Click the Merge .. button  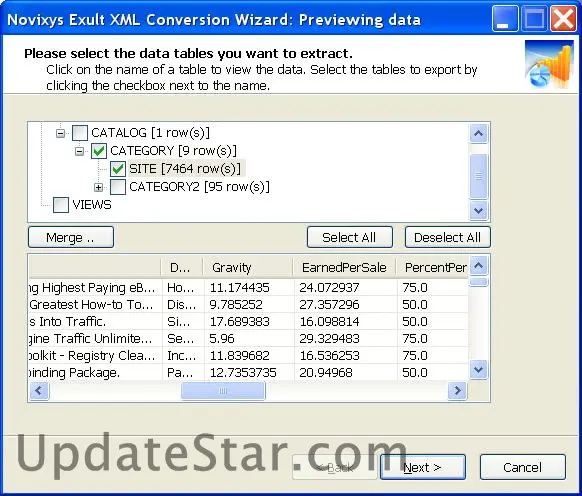pos(71,237)
